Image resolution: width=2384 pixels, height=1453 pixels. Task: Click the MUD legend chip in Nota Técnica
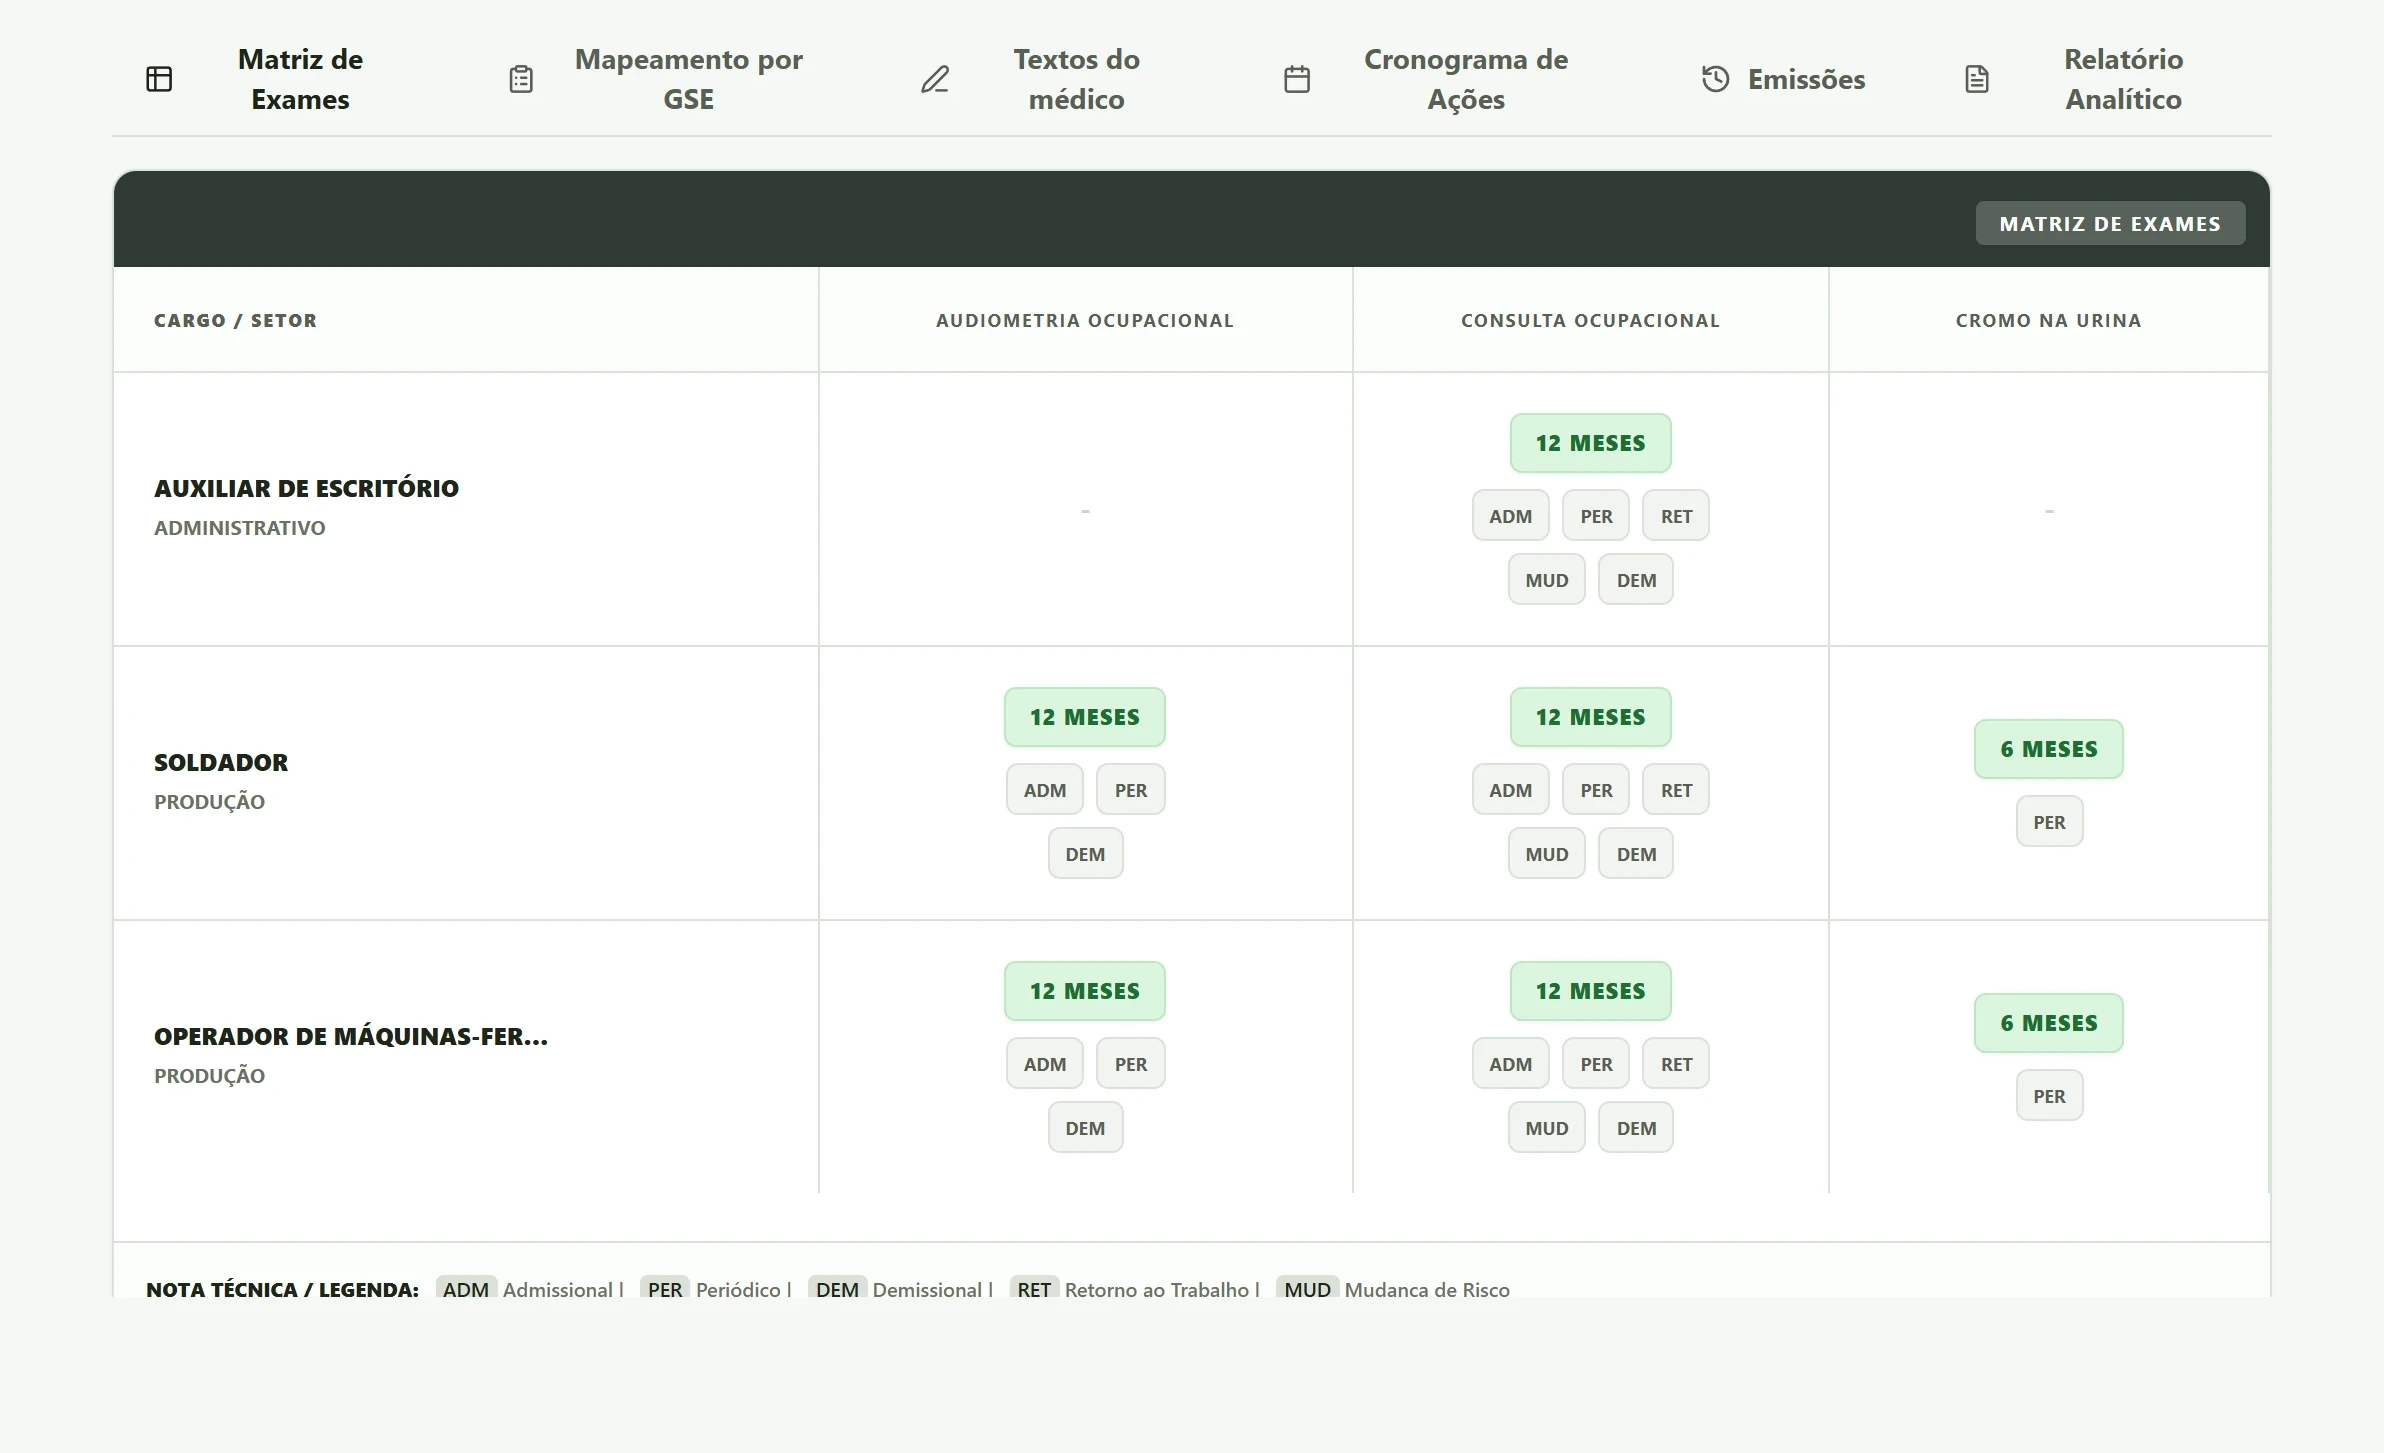click(x=1307, y=1288)
